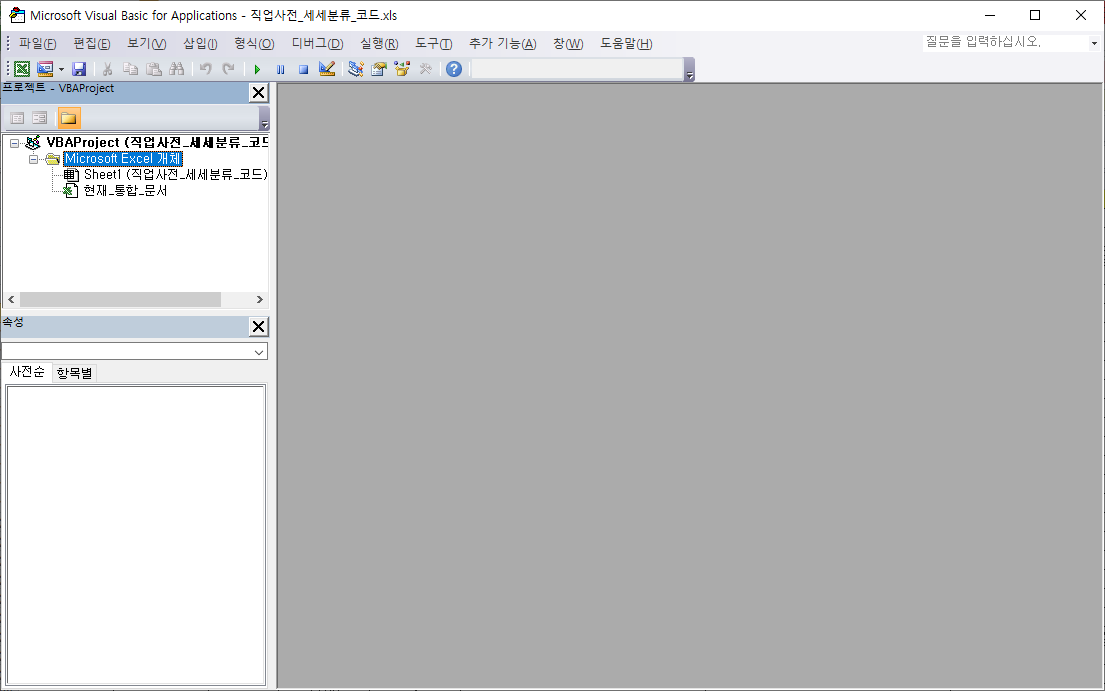1105x691 pixels.
Task: Click the project tree scroll right arrow
Action: coord(259,299)
